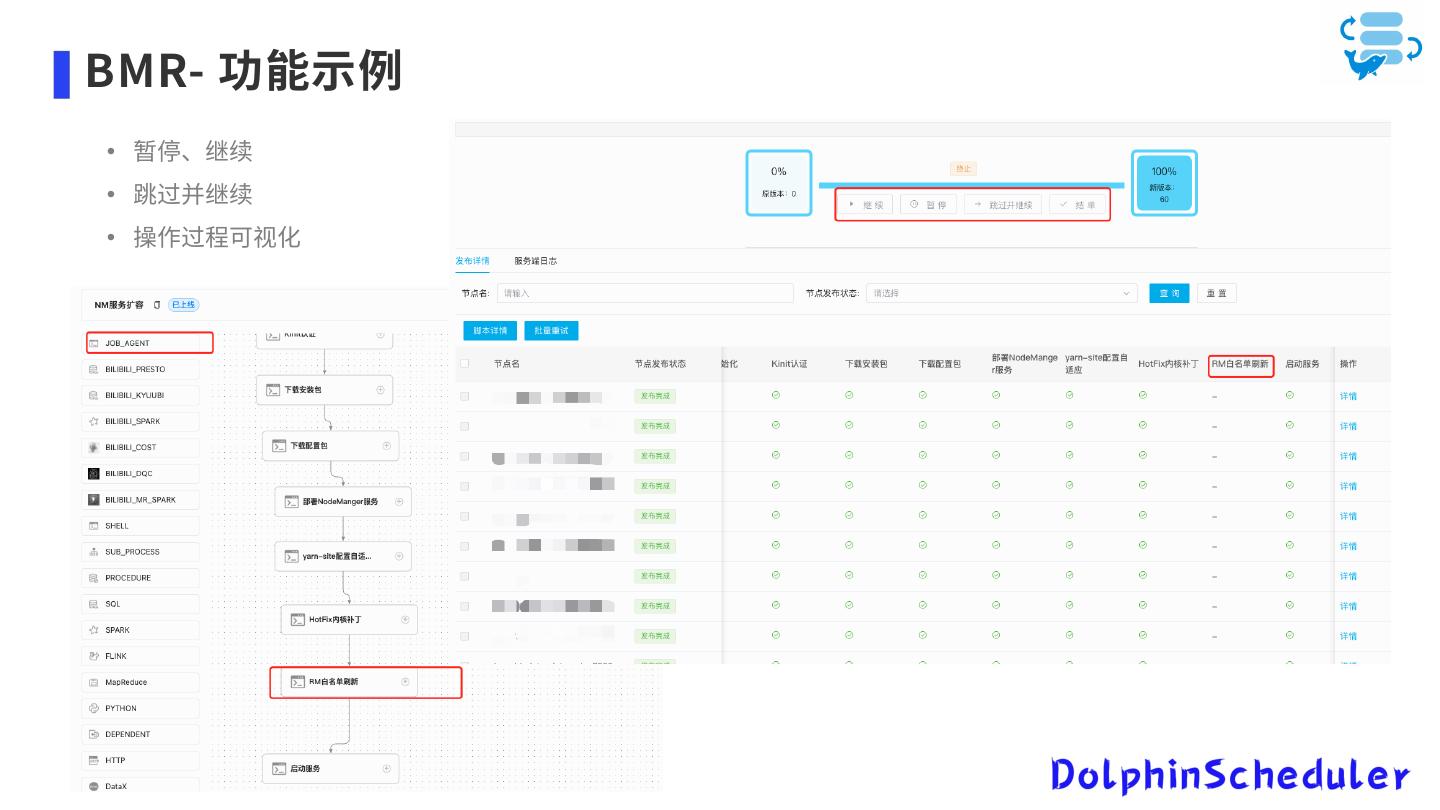Screen dimensions: 1440x810
Task: Open the 节点发布状态 dropdown
Action: point(1002,293)
